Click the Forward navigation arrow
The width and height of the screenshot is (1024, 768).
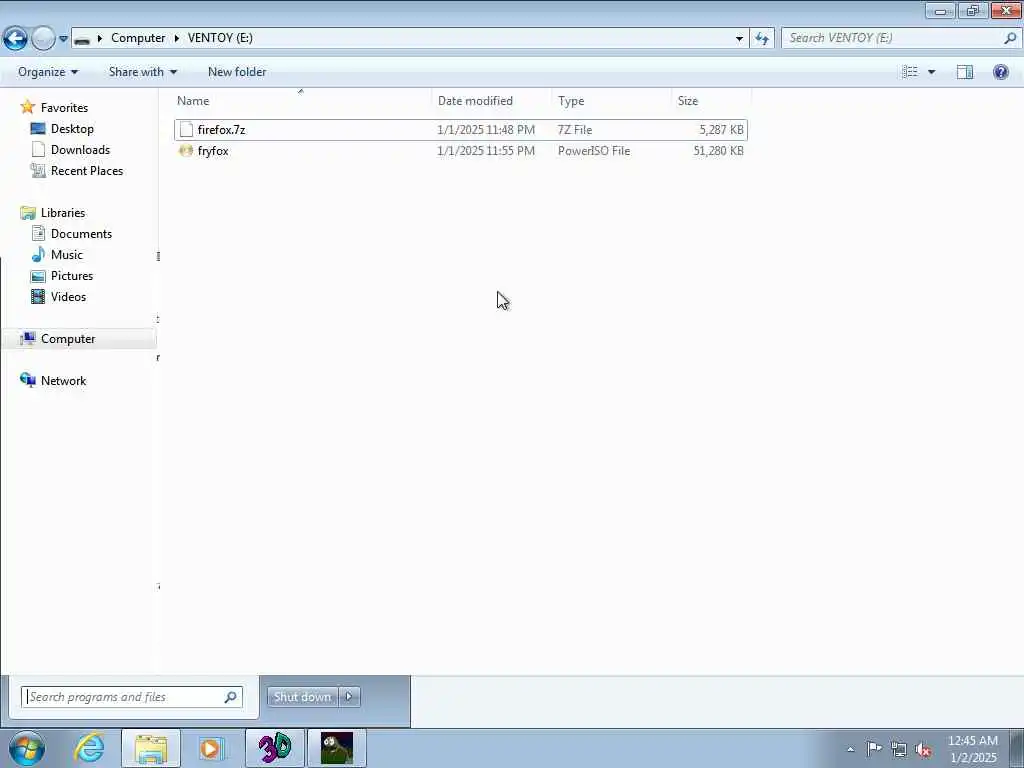(43, 39)
